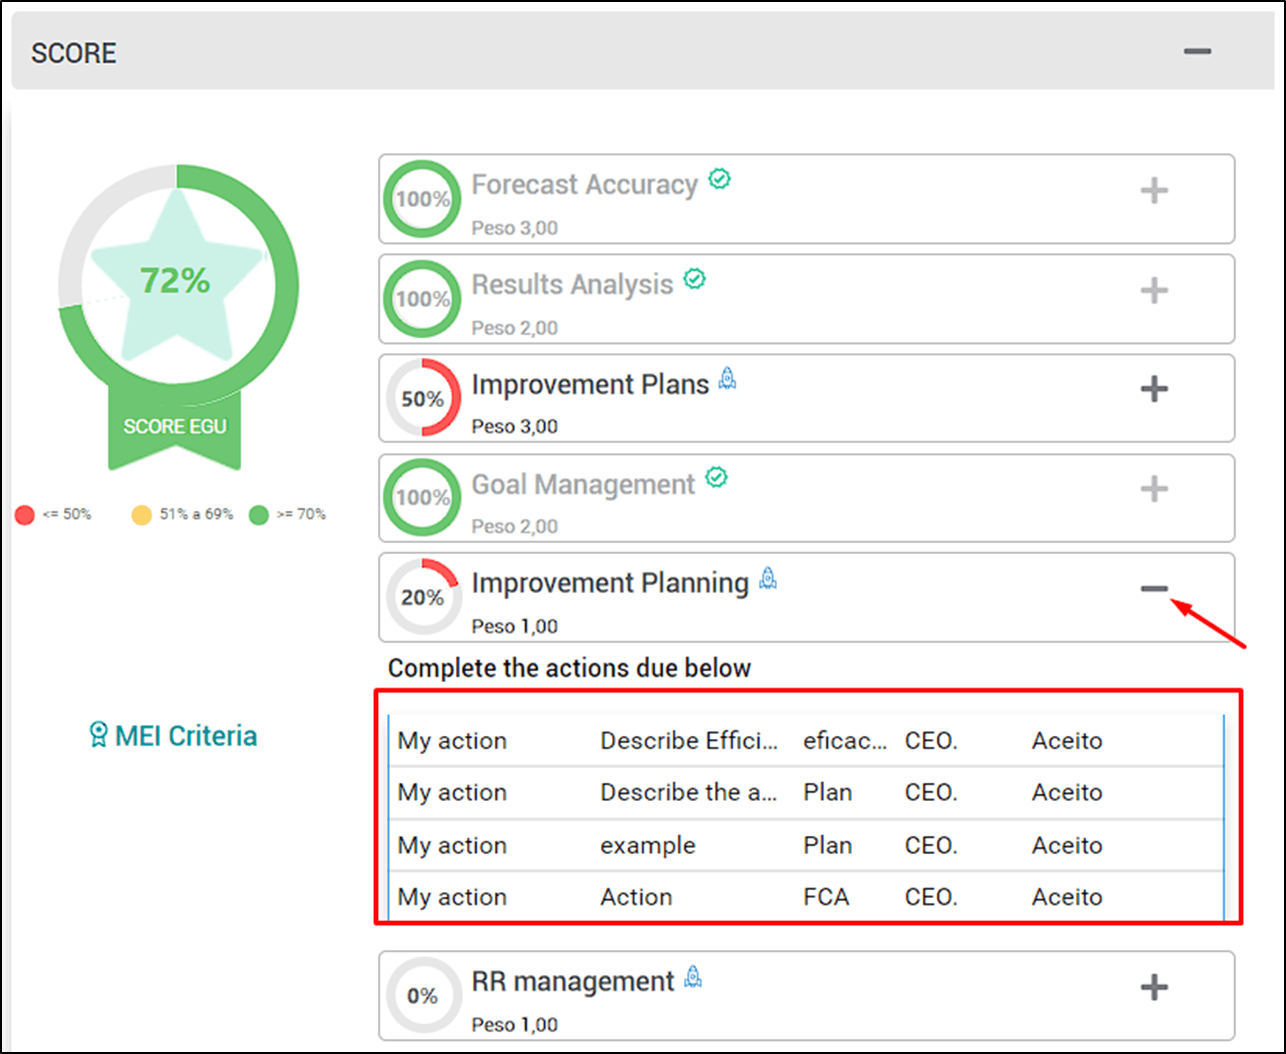Screen dimensions: 1286x1054
Task: Click 'Peso 3,00' under Forecast Accuracy
Action: tap(514, 228)
